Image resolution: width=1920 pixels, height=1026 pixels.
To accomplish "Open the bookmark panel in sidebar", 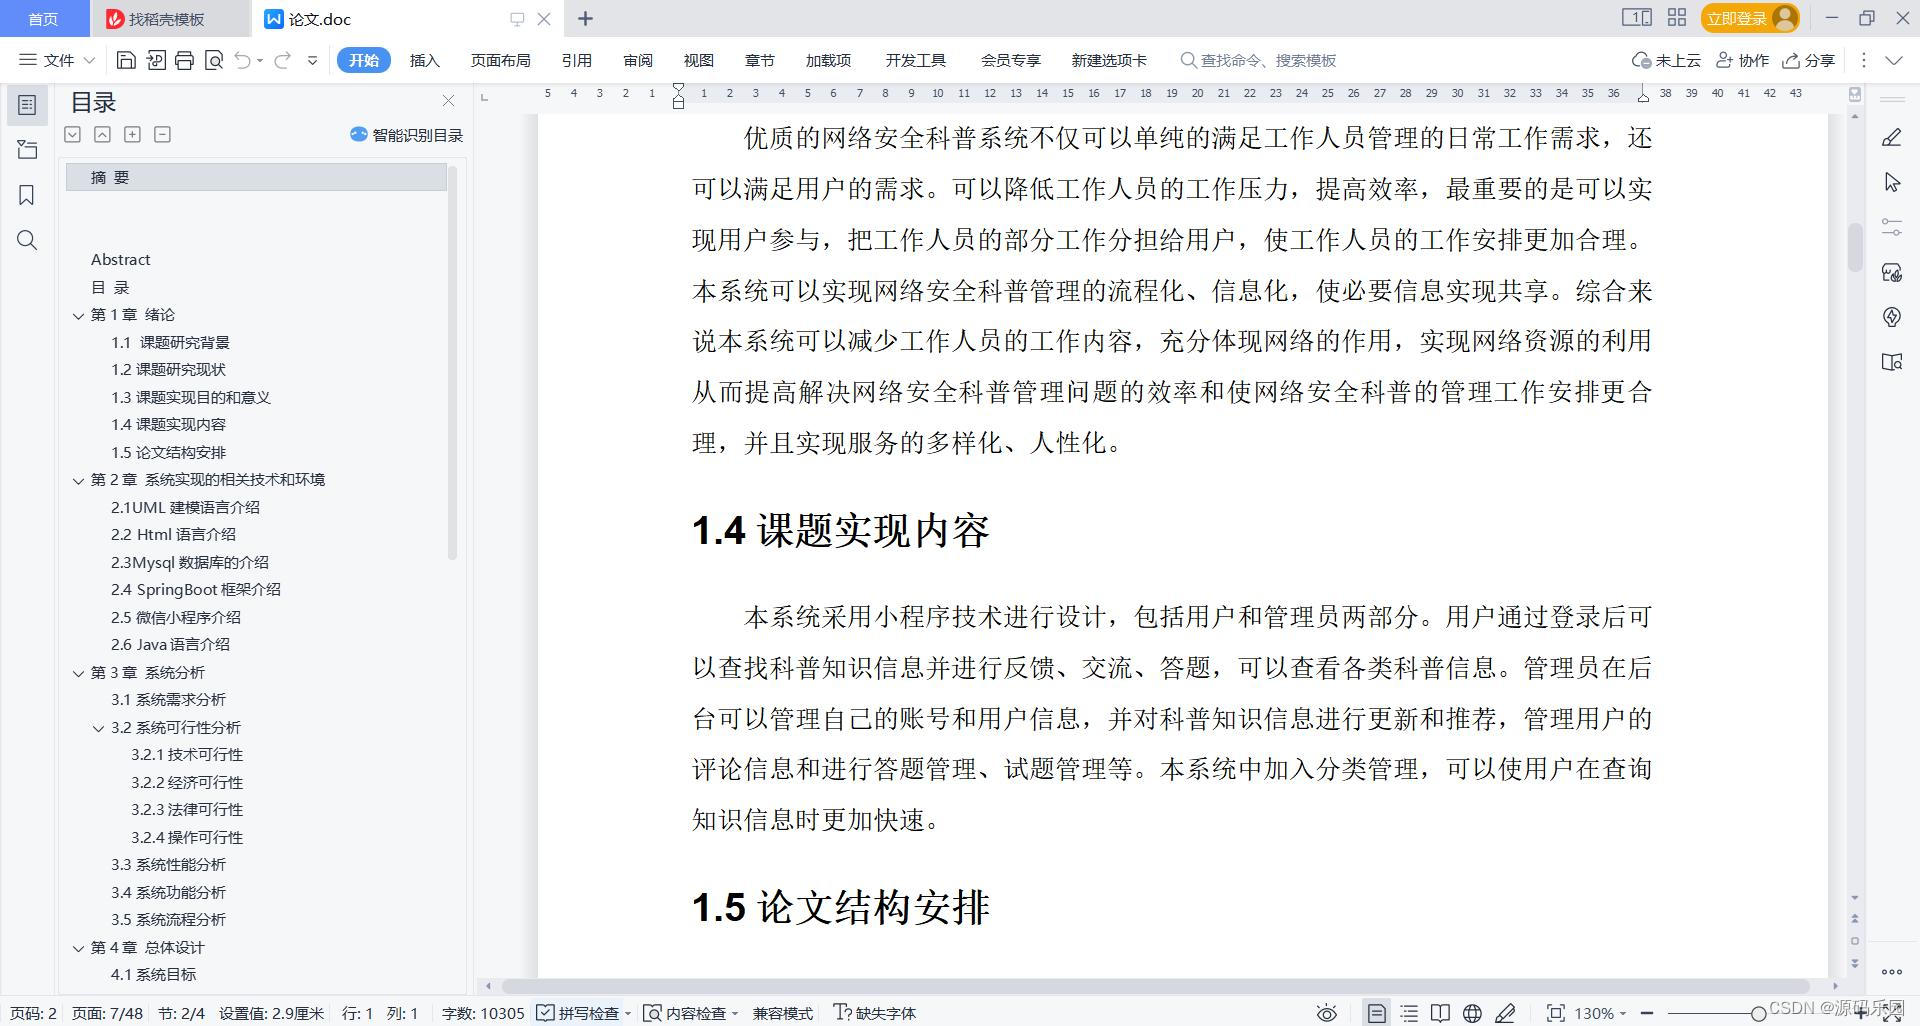I will pyautogui.click(x=27, y=196).
